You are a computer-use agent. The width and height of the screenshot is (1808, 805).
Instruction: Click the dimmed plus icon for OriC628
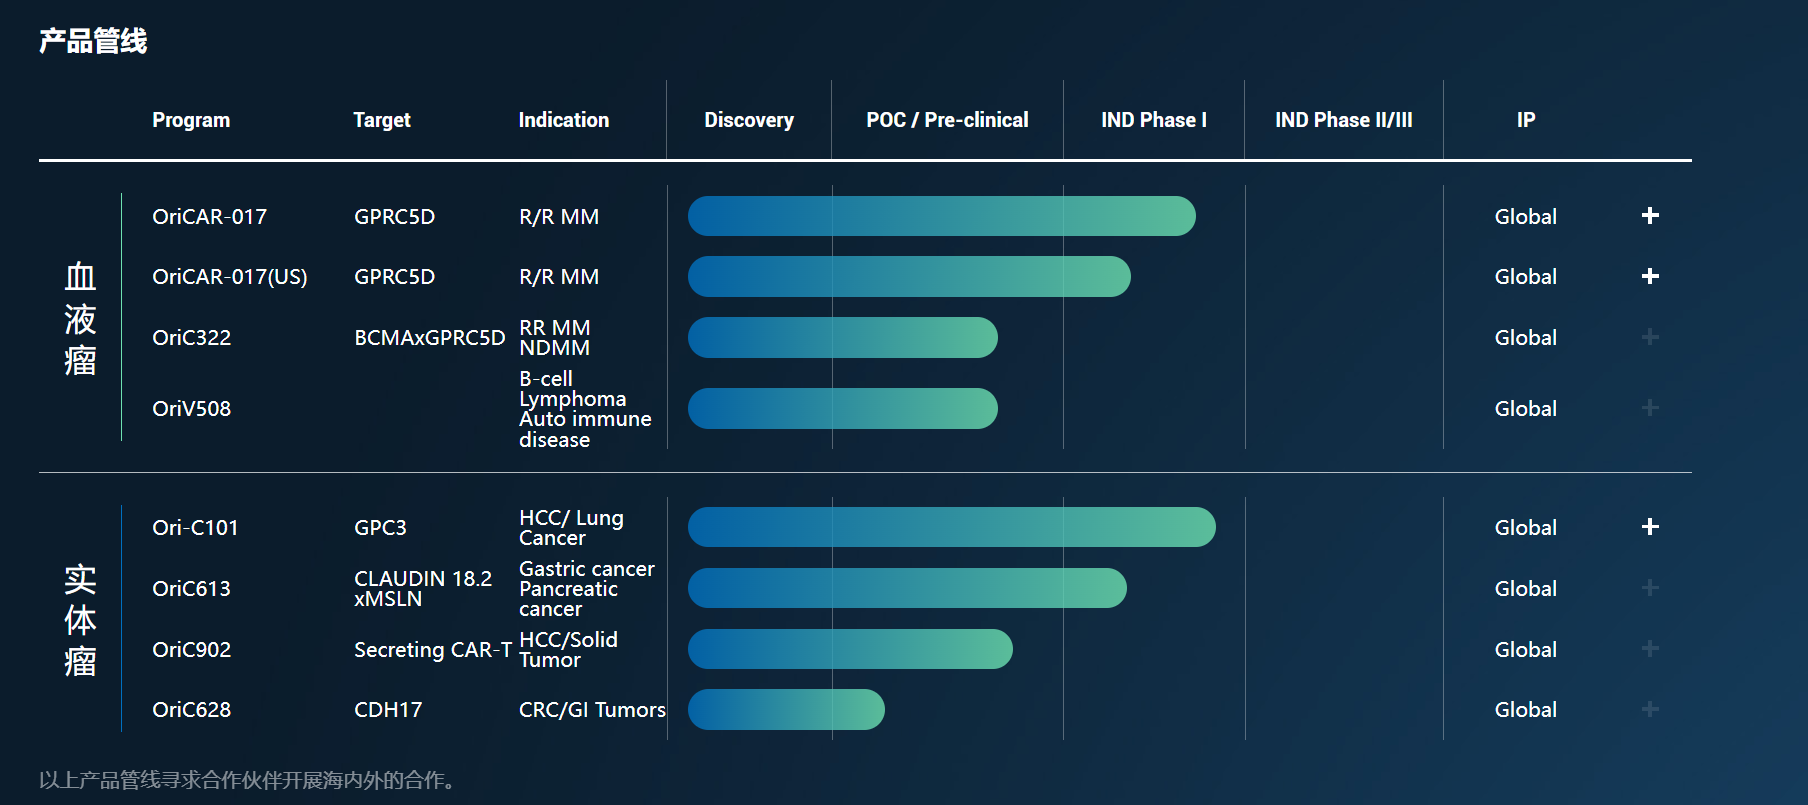tap(1650, 709)
